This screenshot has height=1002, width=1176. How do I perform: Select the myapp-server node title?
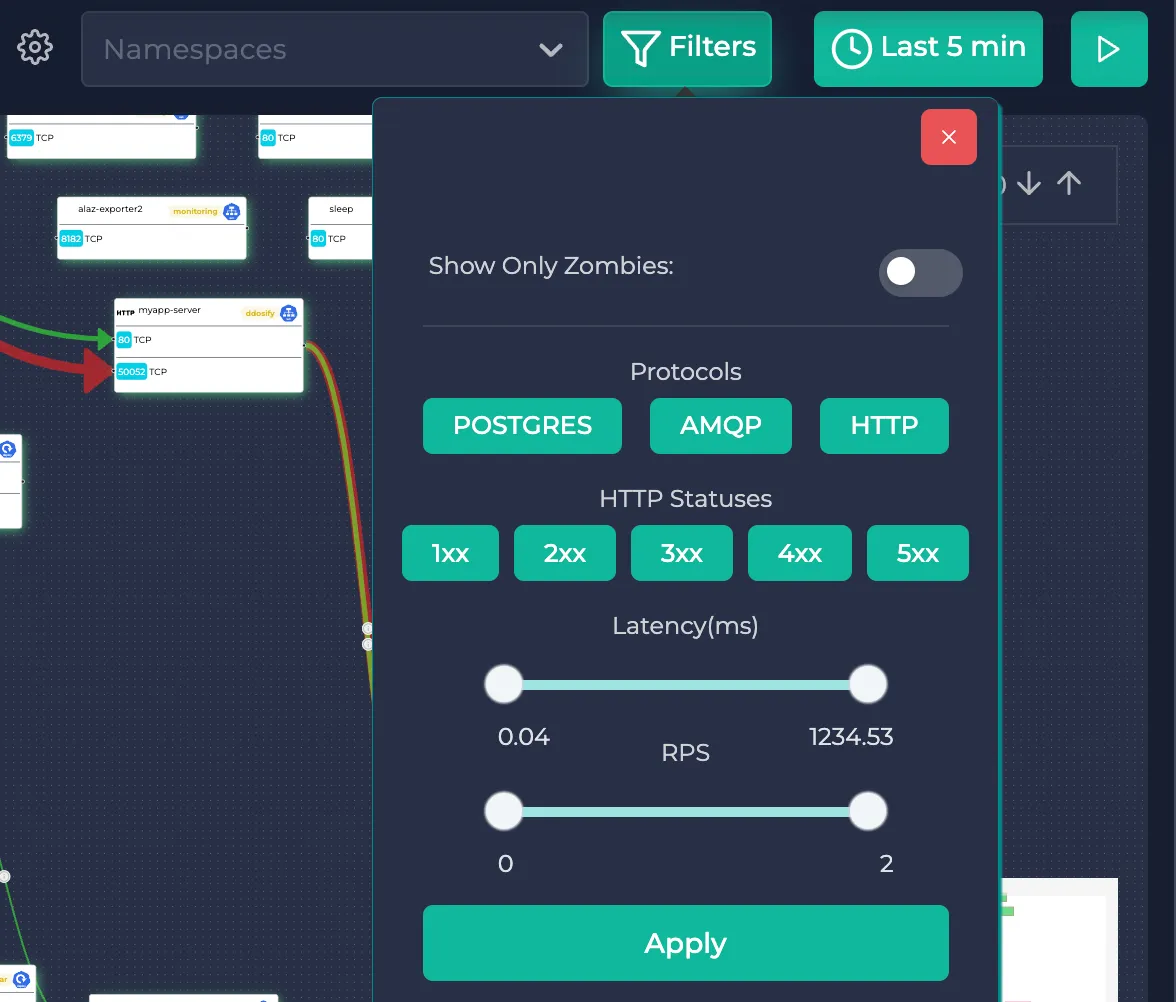(170, 310)
